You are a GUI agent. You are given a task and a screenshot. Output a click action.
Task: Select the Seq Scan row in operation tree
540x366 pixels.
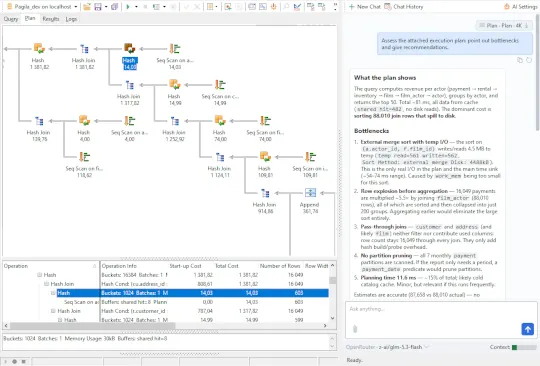point(81,302)
